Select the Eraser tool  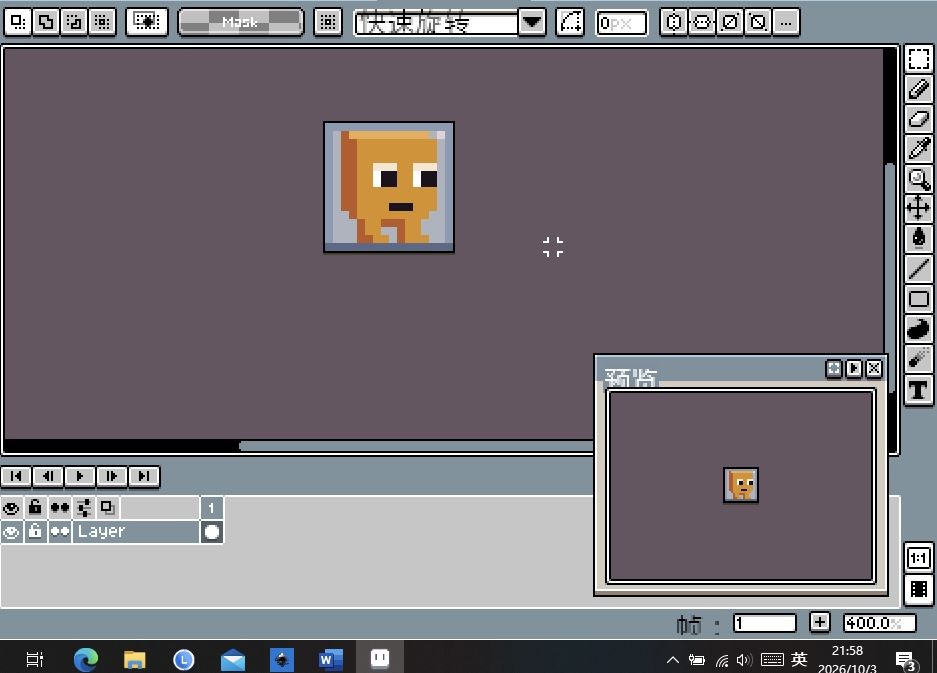pyautogui.click(x=918, y=119)
